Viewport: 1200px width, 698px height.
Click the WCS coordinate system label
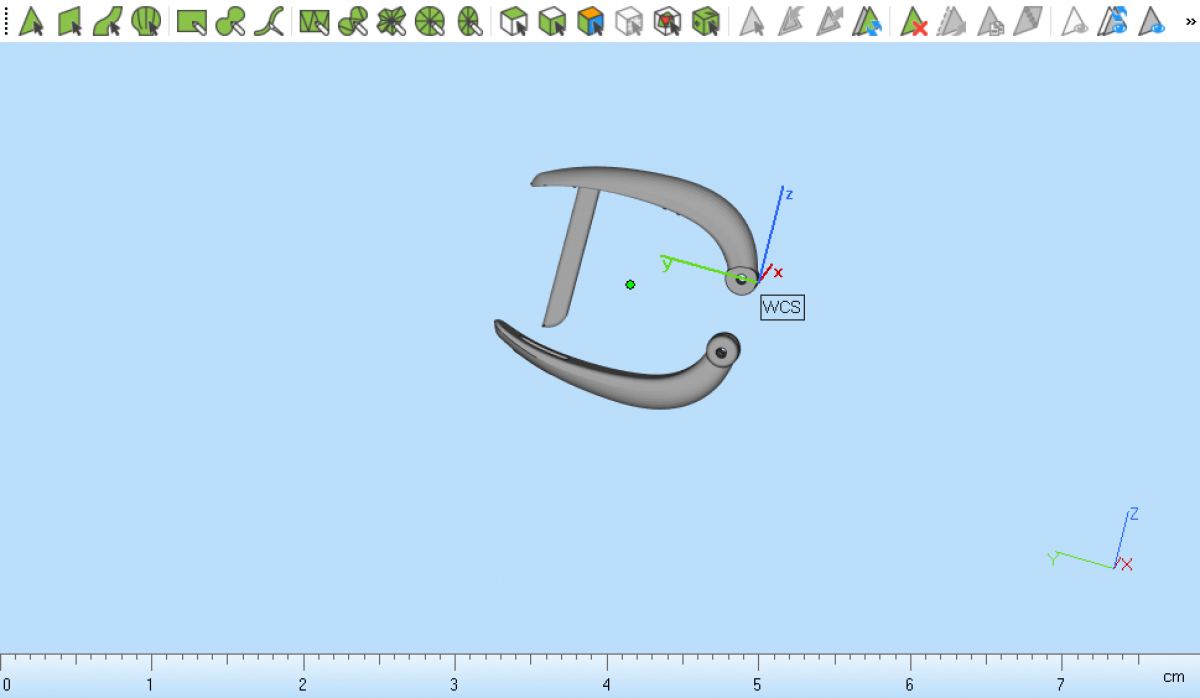pyautogui.click(x=782, y=307)
